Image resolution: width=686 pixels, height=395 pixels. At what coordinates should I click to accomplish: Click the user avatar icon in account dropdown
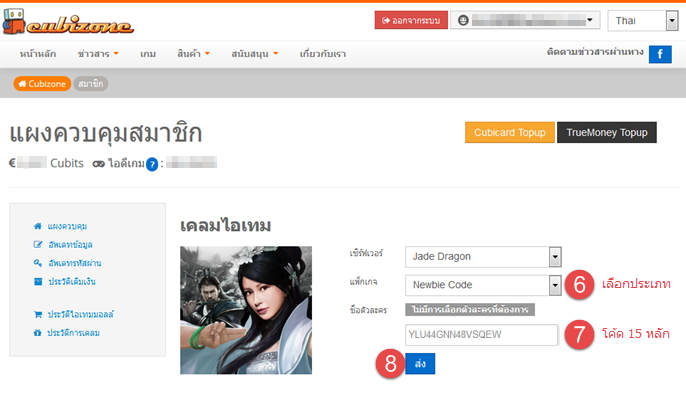tap(463, 20)
